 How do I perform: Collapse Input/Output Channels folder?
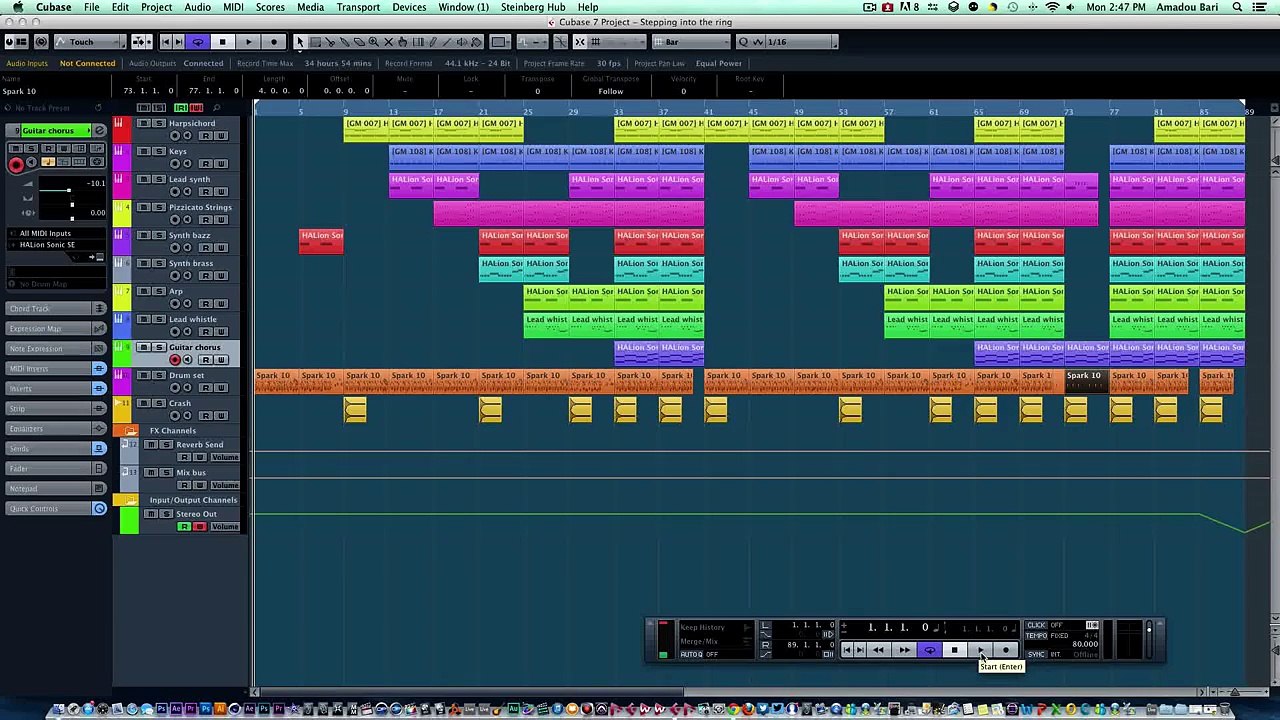pyautogui.click(x=130, y=499)
